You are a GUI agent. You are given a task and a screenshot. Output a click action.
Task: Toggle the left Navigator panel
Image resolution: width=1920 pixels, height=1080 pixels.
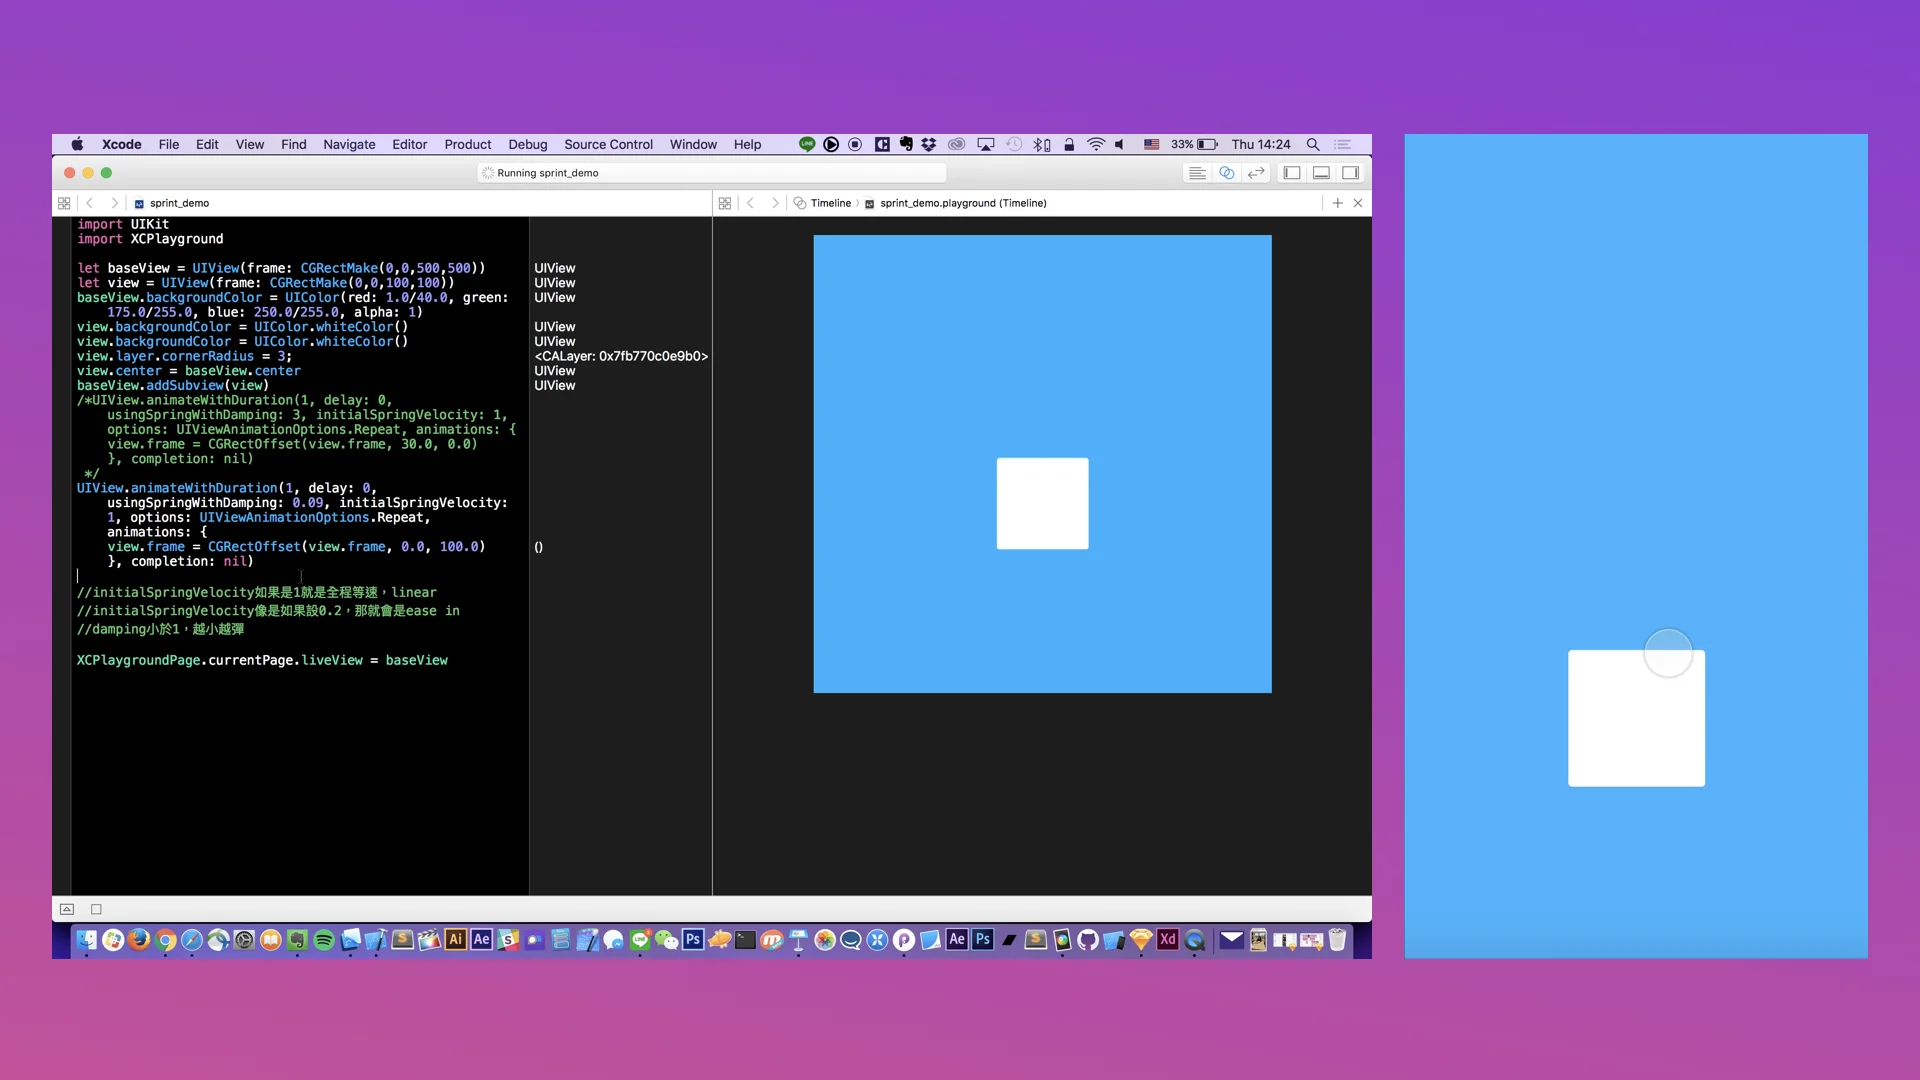1292,173
